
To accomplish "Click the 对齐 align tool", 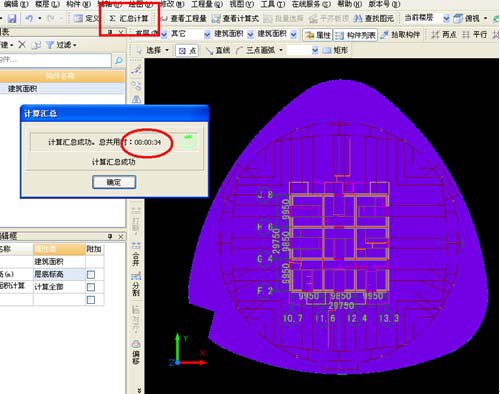I will (x=136, y=319).
